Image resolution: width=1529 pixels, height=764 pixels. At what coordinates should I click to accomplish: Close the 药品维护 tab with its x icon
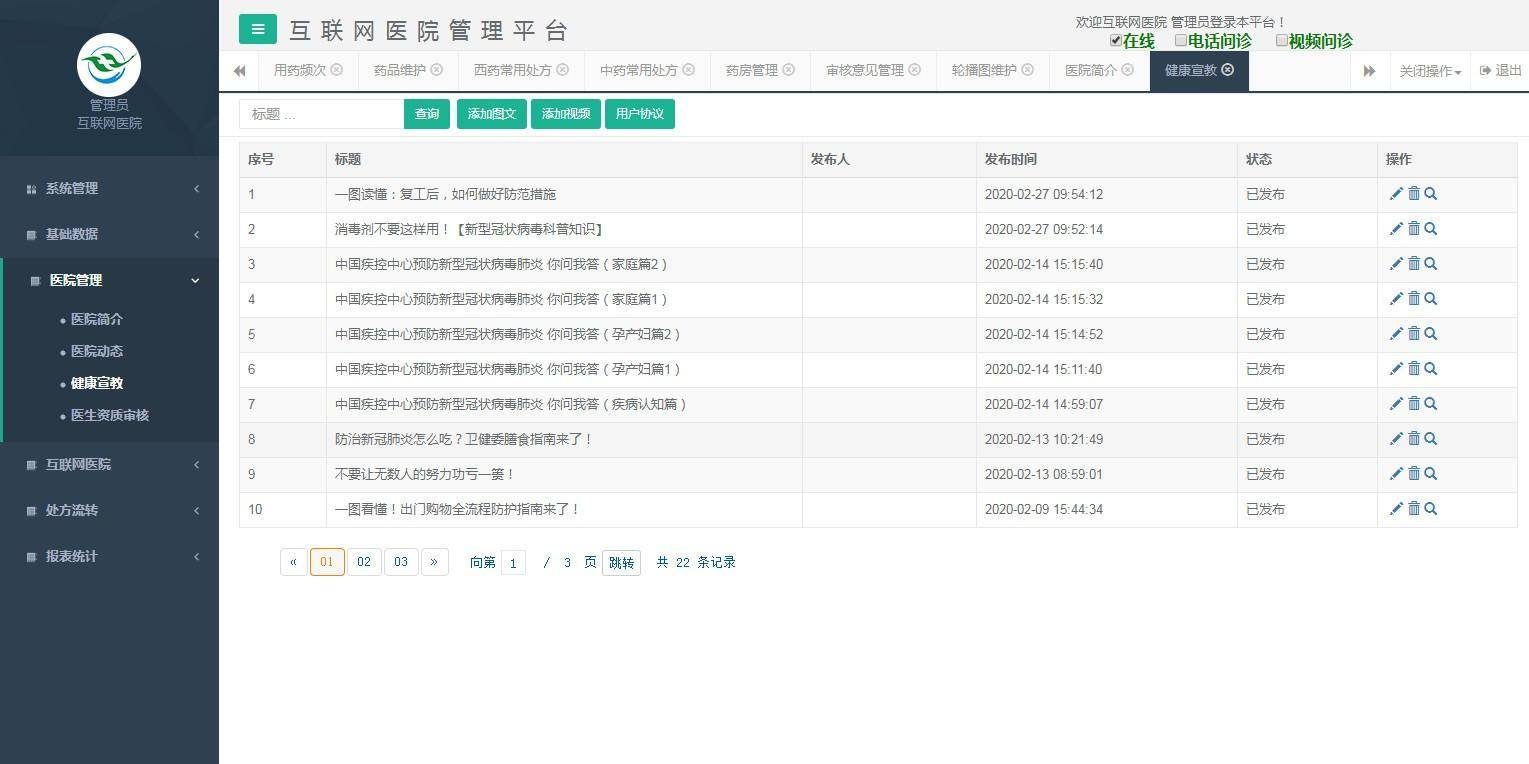(437, 70)
